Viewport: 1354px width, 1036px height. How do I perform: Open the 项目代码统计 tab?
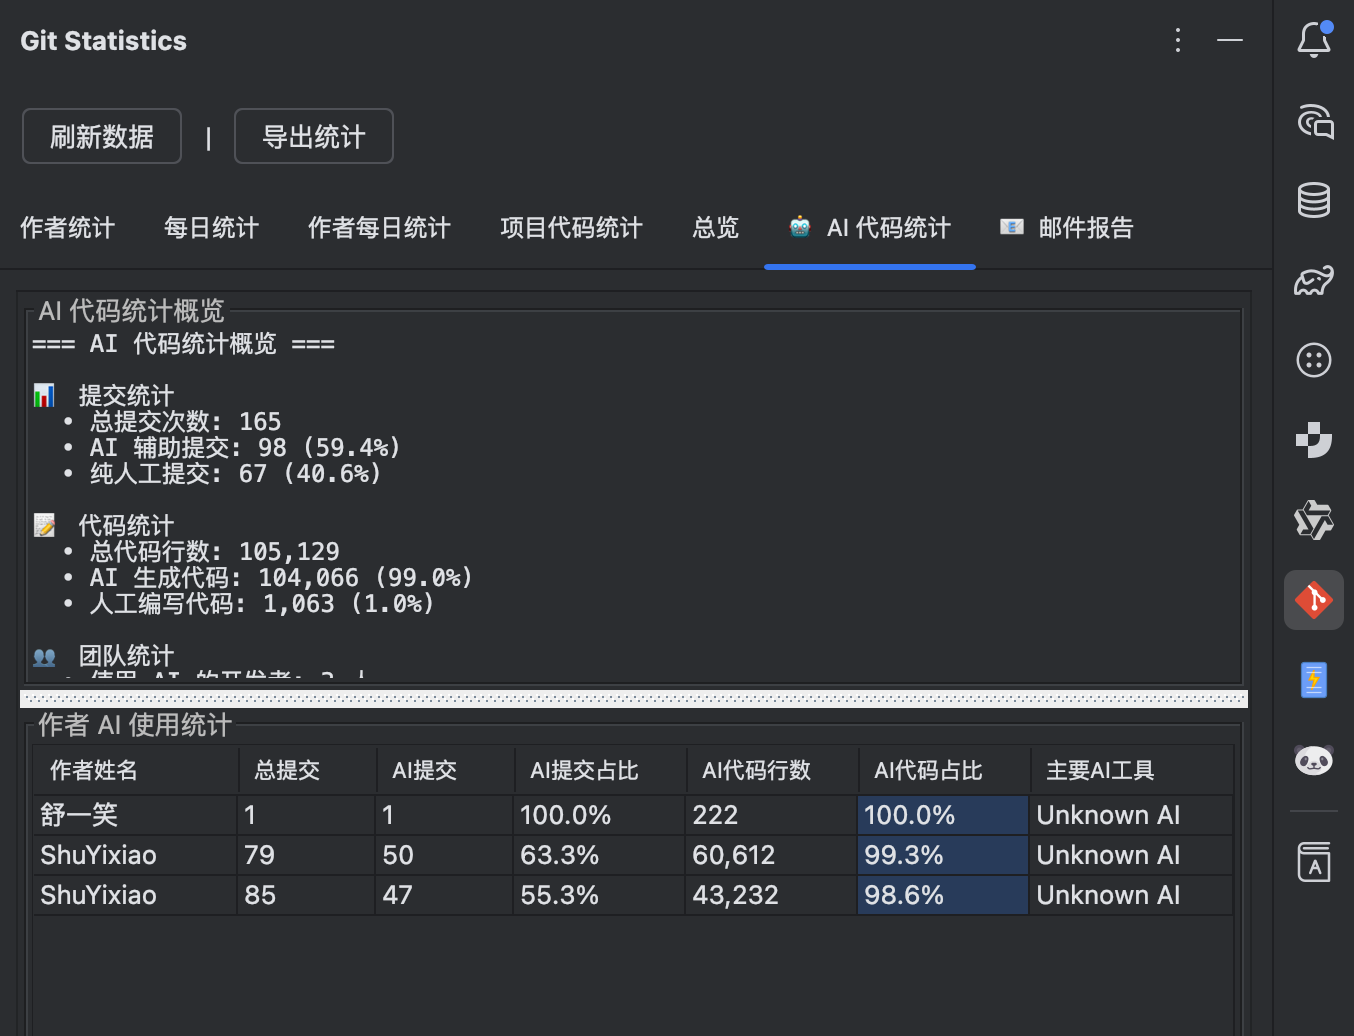click(571, 228)
